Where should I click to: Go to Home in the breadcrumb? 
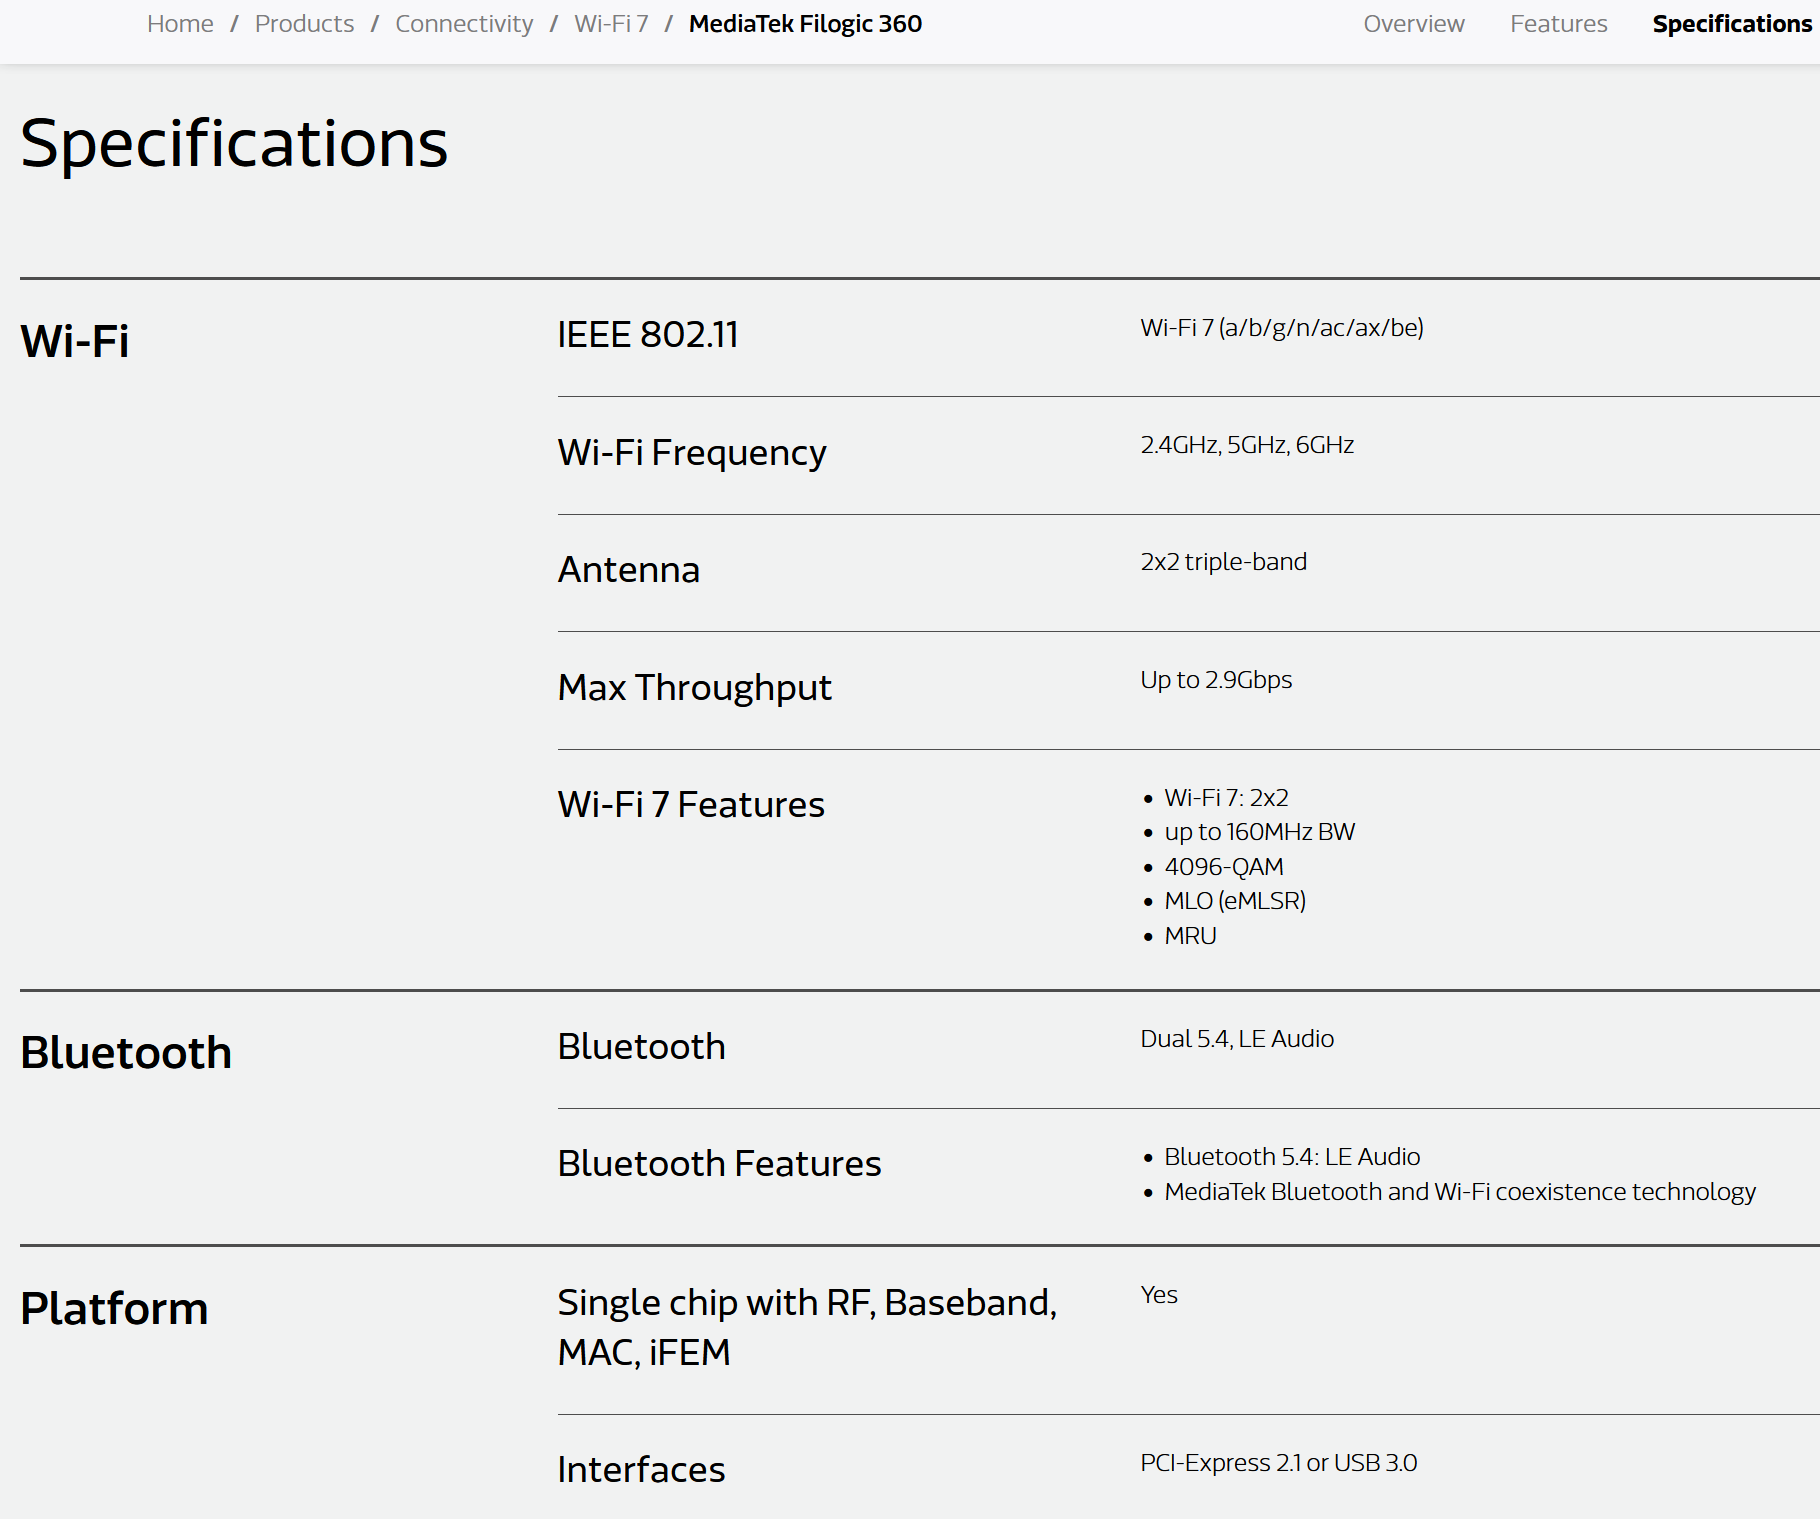pos(180,24)
